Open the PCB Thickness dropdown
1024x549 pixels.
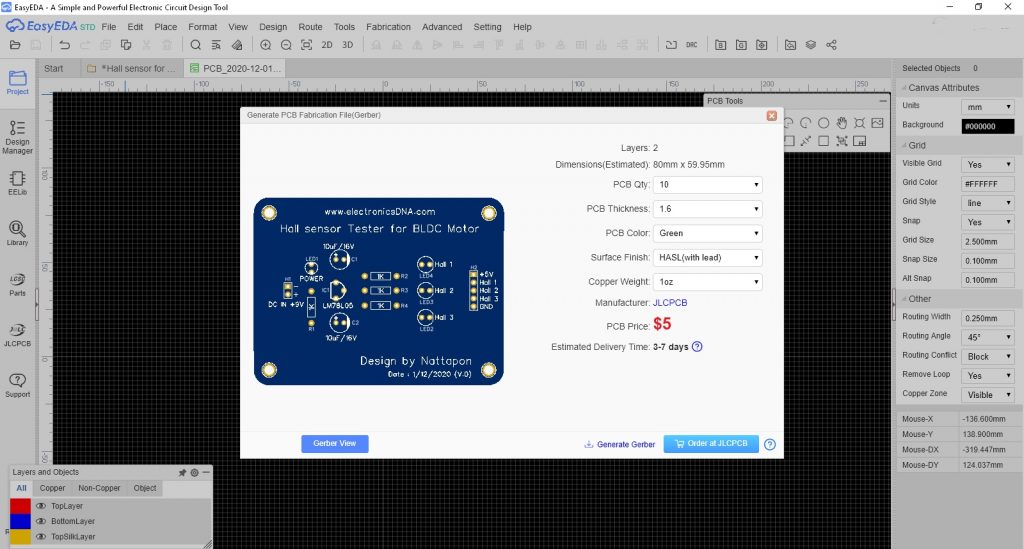click(708, 209)
